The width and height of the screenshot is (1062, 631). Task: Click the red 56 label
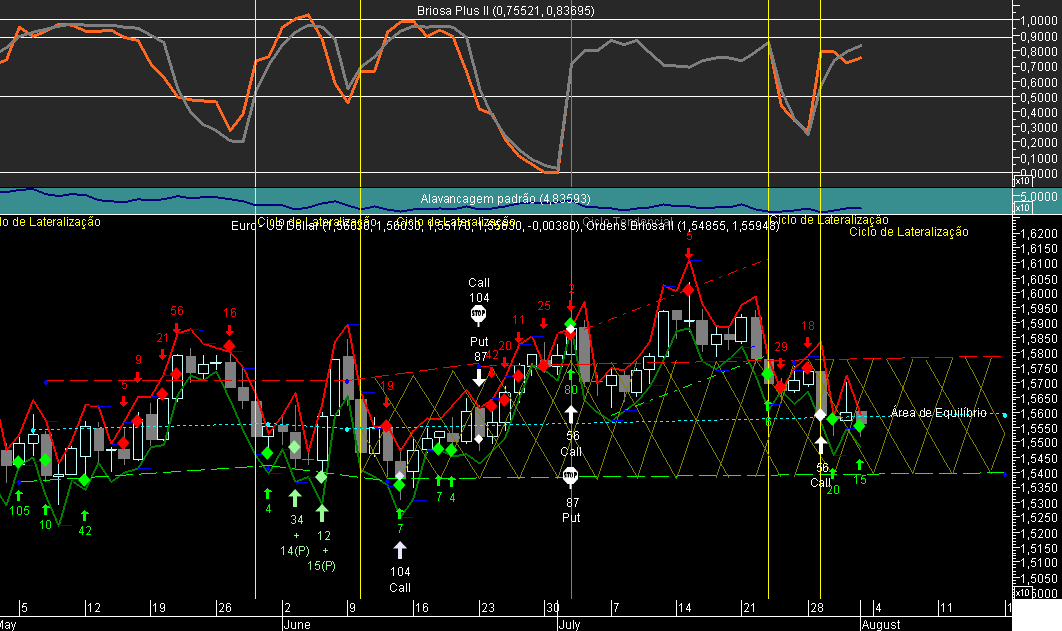177,311
